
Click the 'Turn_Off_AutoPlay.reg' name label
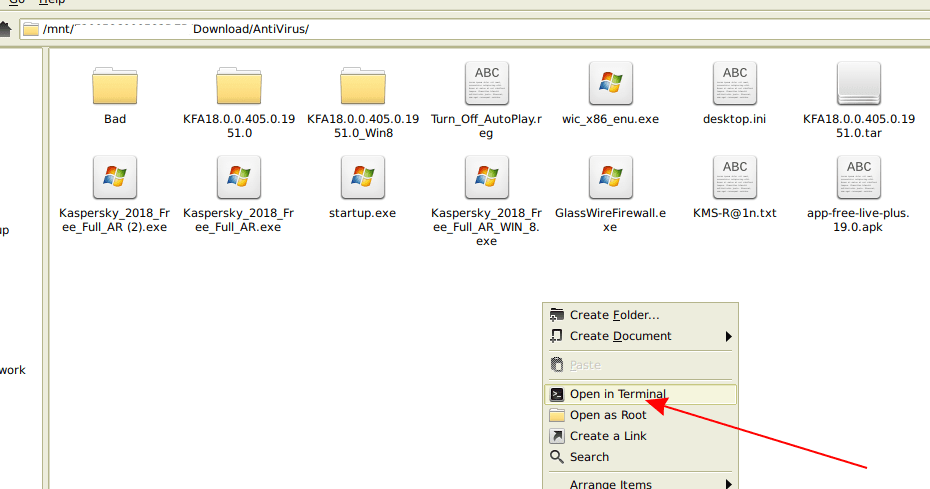[486, 126]
